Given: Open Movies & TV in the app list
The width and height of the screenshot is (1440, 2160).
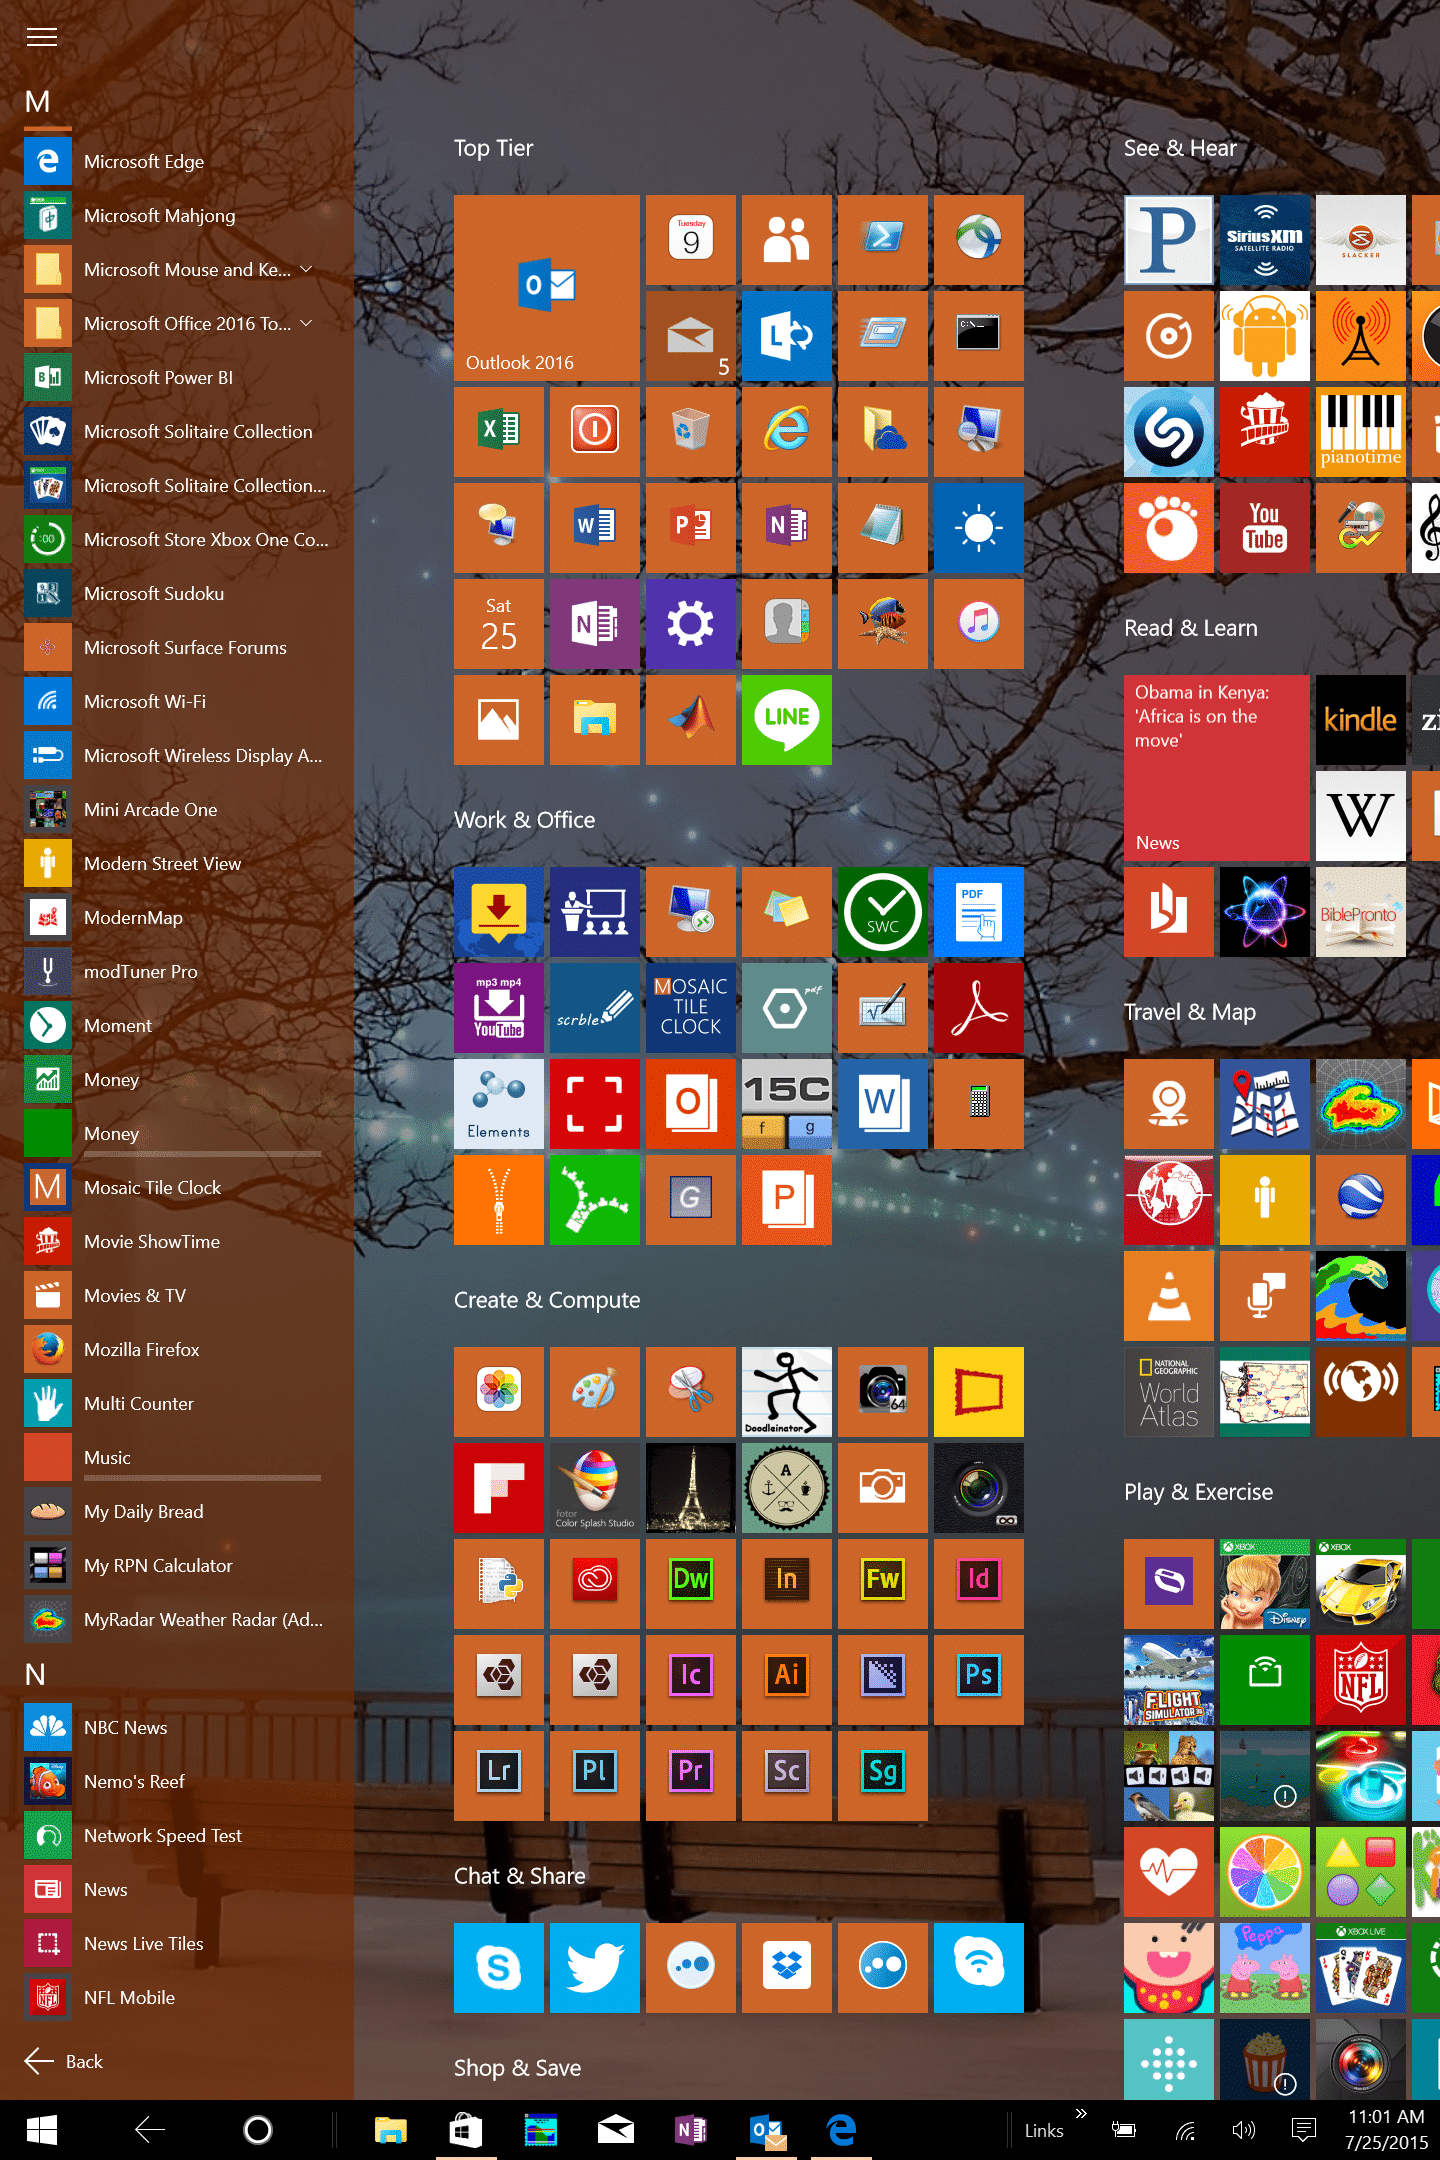Looking at the screenshot, I should 177,1296.
